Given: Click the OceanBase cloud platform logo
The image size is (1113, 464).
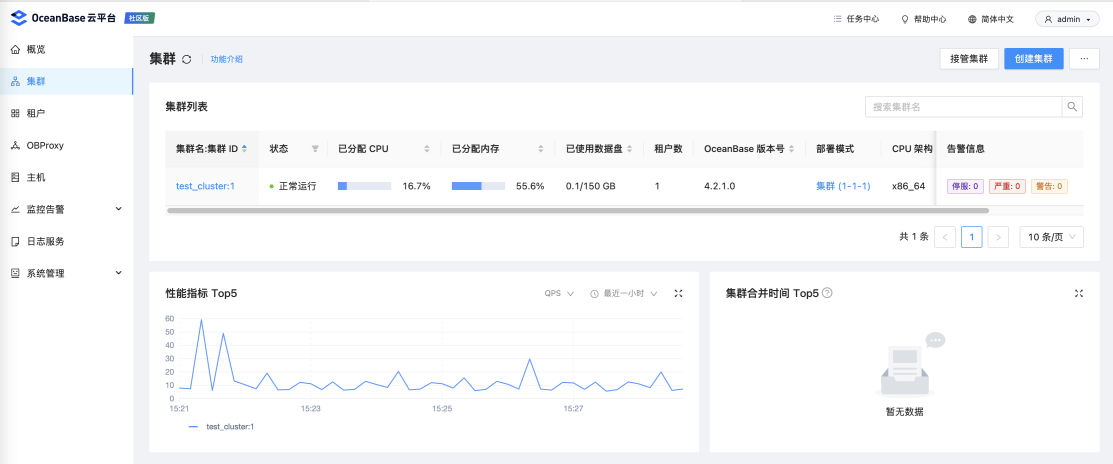Looking at the screenshot, I should coord(63,18).
